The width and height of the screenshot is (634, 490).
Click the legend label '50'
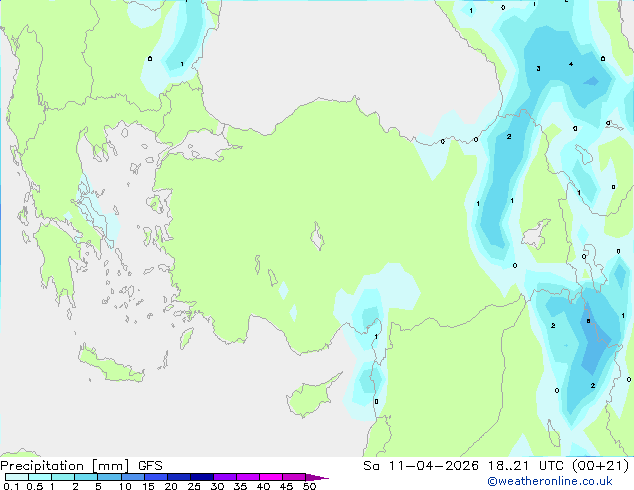pyautogui.click(x=309, y=486)
